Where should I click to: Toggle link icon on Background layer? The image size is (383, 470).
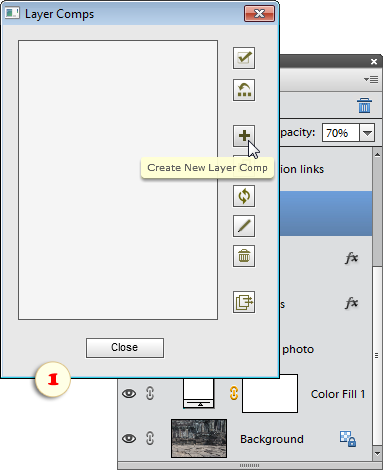point(150,438)
